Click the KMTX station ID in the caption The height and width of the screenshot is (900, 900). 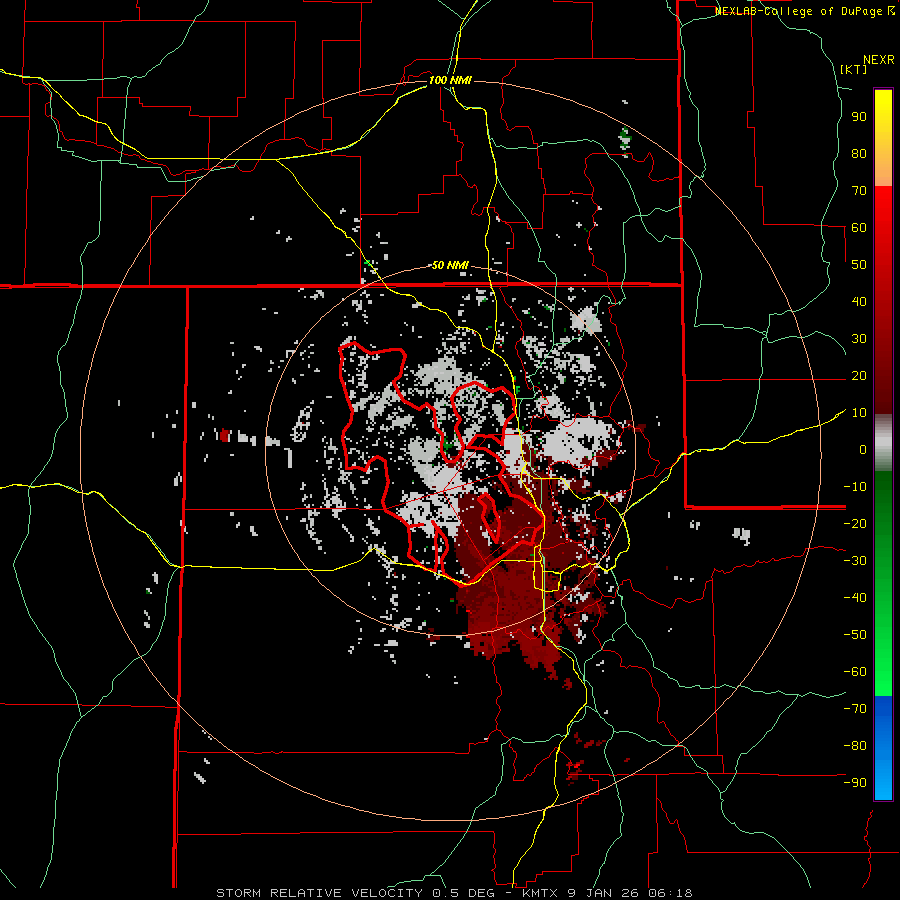coord(542,893)
